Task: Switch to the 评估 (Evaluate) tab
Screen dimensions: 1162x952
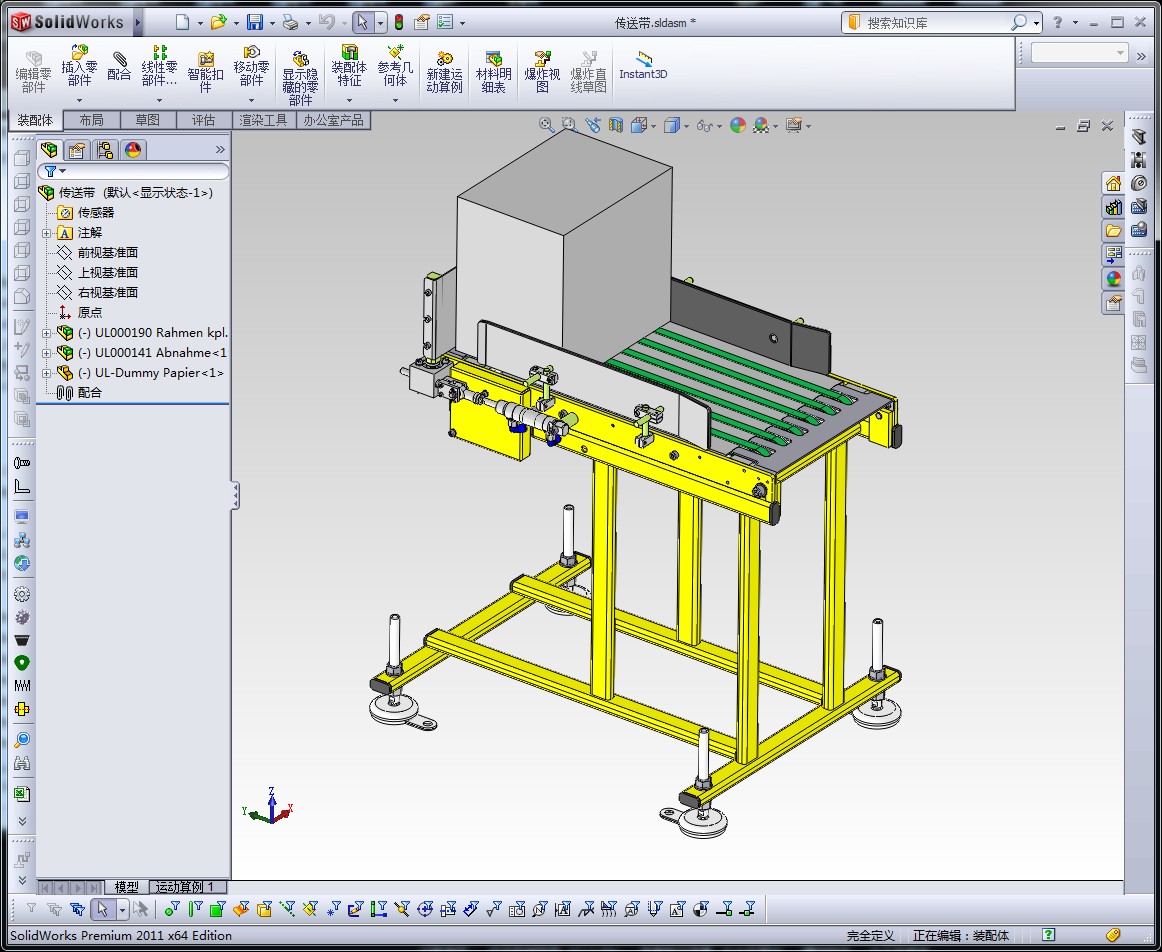Action: click(x=203, y=120)
